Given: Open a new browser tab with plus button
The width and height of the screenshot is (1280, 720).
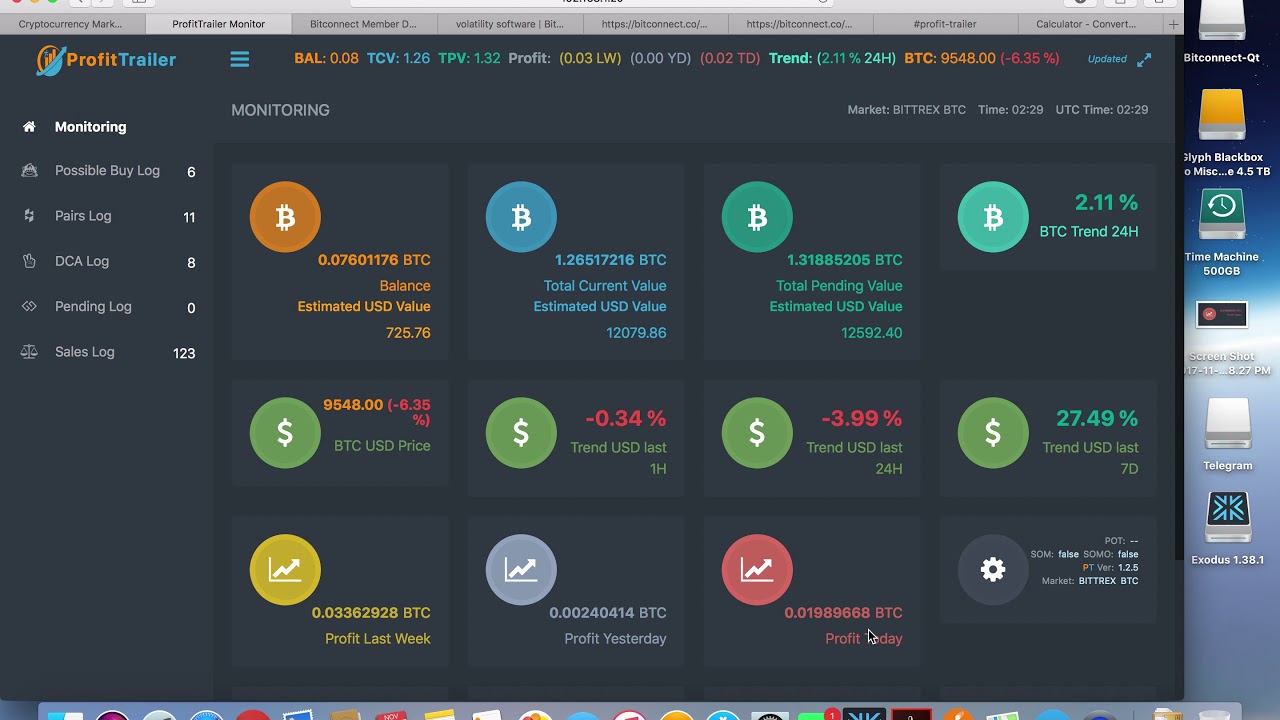Looking at the screenshot, I should (x=1173, y=24).
